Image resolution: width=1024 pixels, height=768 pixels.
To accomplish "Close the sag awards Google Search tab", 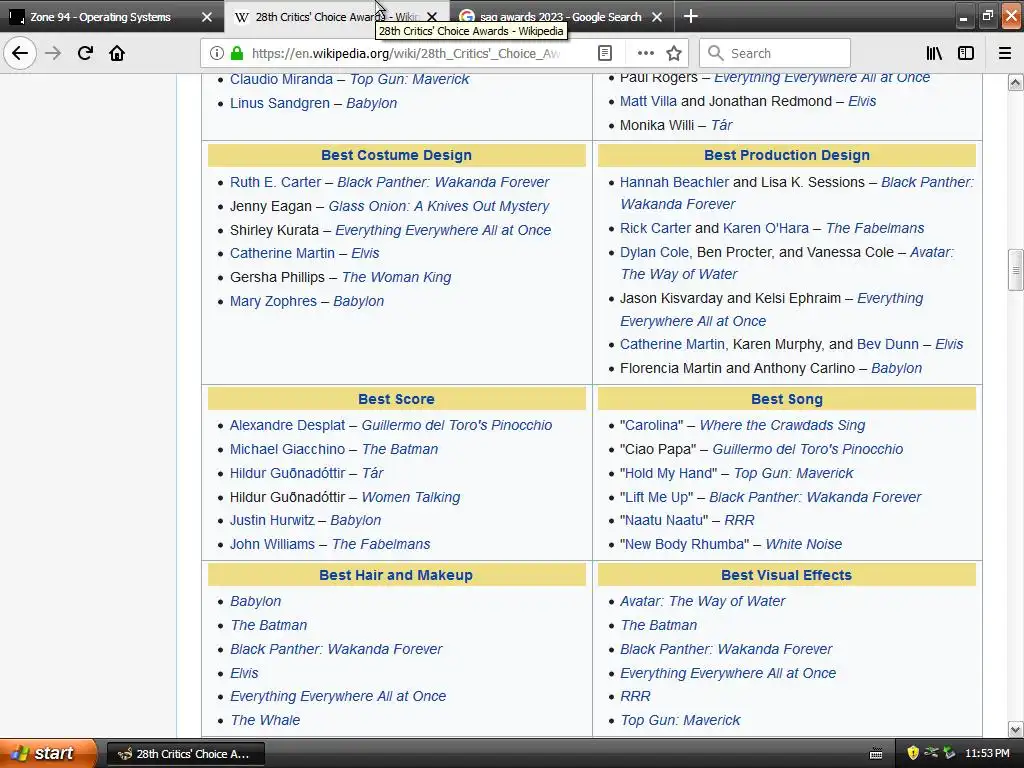I will 657,17.
